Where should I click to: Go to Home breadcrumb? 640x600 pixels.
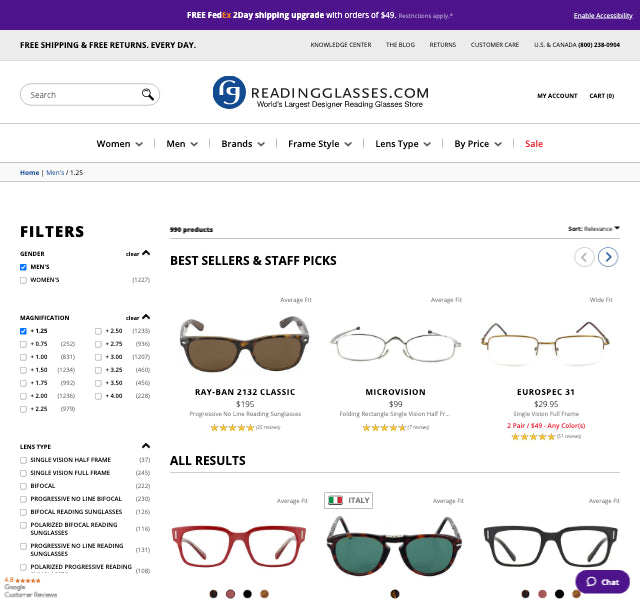[29, 173]
